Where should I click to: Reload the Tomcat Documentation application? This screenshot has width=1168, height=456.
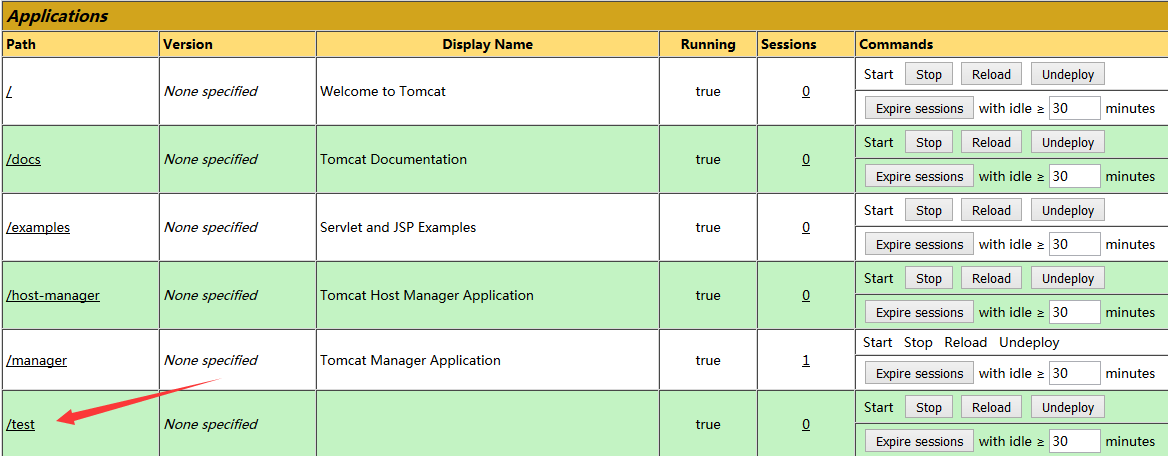pos(991,142)
